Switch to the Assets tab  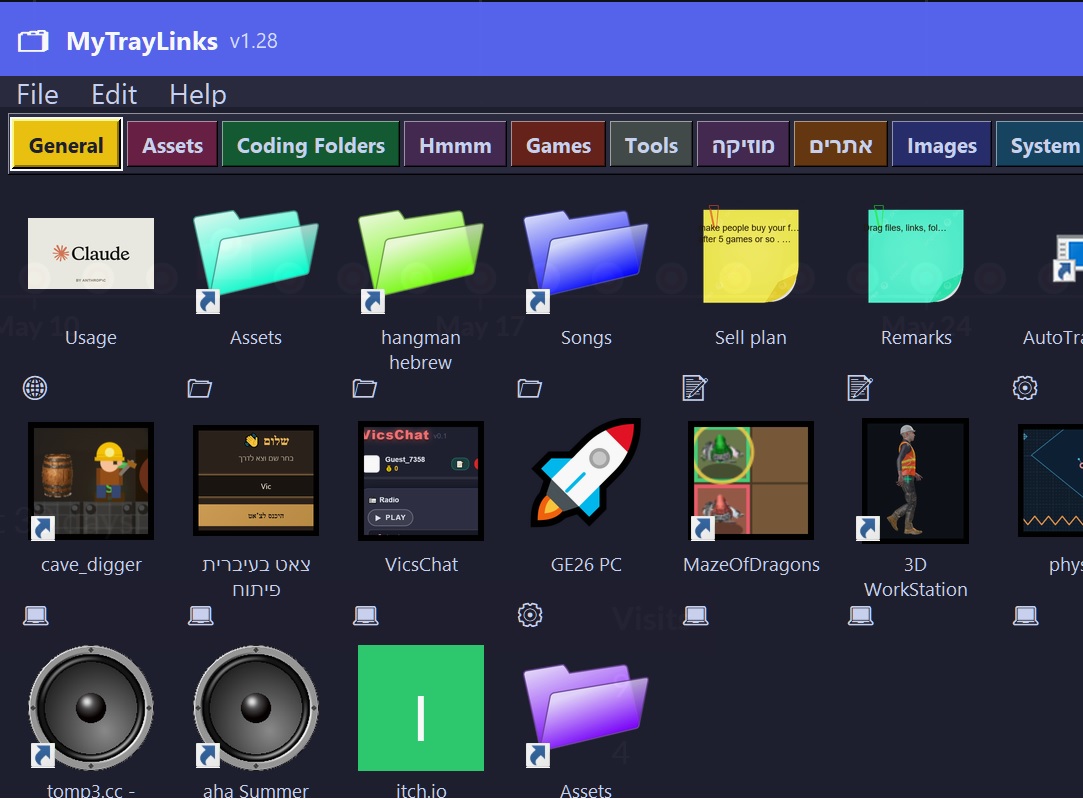[172, 145]
